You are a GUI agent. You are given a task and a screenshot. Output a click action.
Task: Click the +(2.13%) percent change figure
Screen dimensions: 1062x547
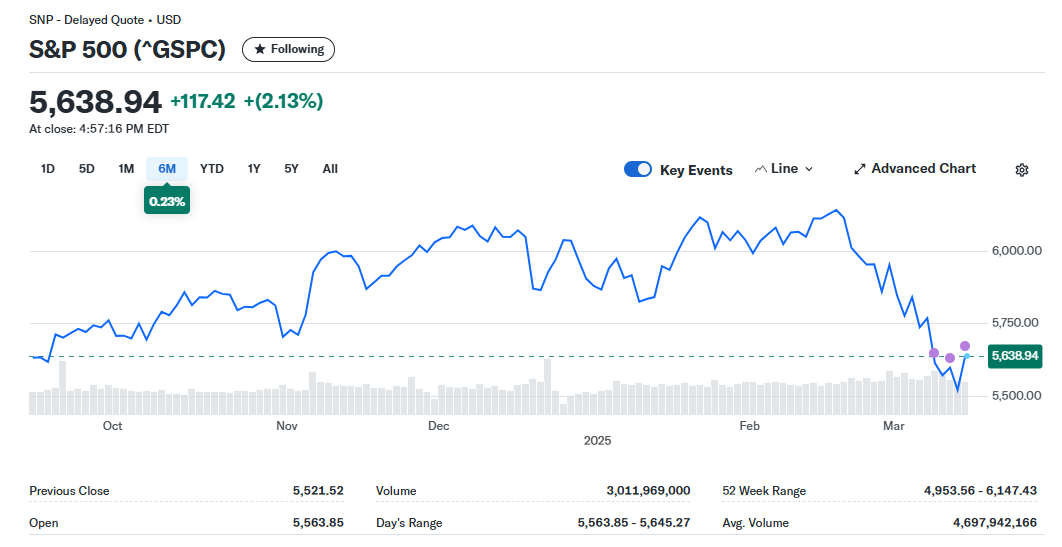[283, 102]
